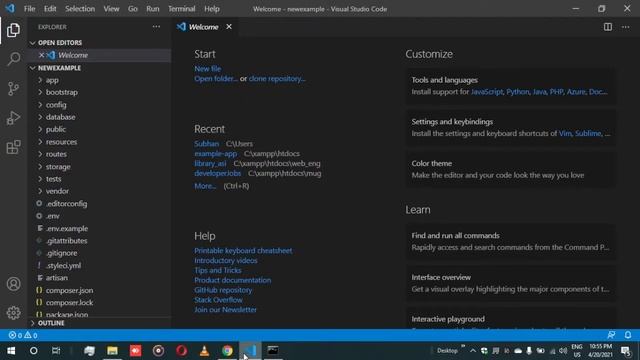This screenshot has height=360, width=640.
Task: Open Printable keyboard cheatsheet link
Action: (243, 251)
